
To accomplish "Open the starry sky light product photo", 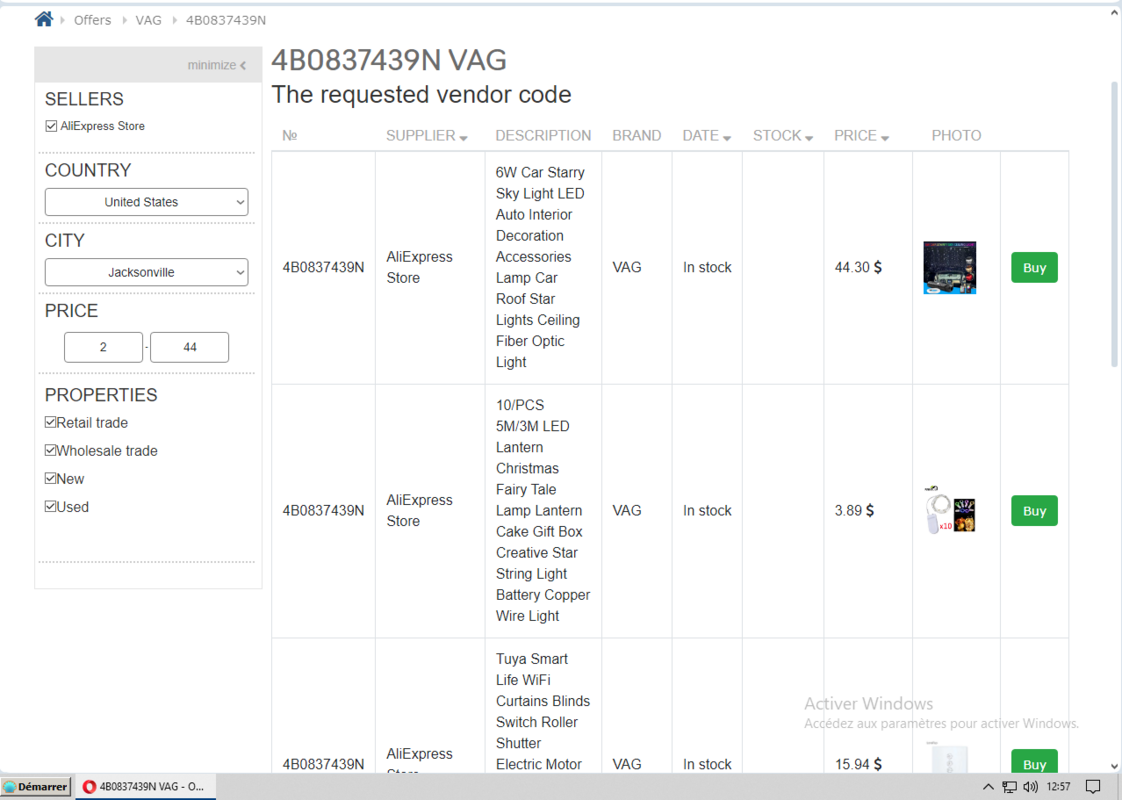I will 949,267.
